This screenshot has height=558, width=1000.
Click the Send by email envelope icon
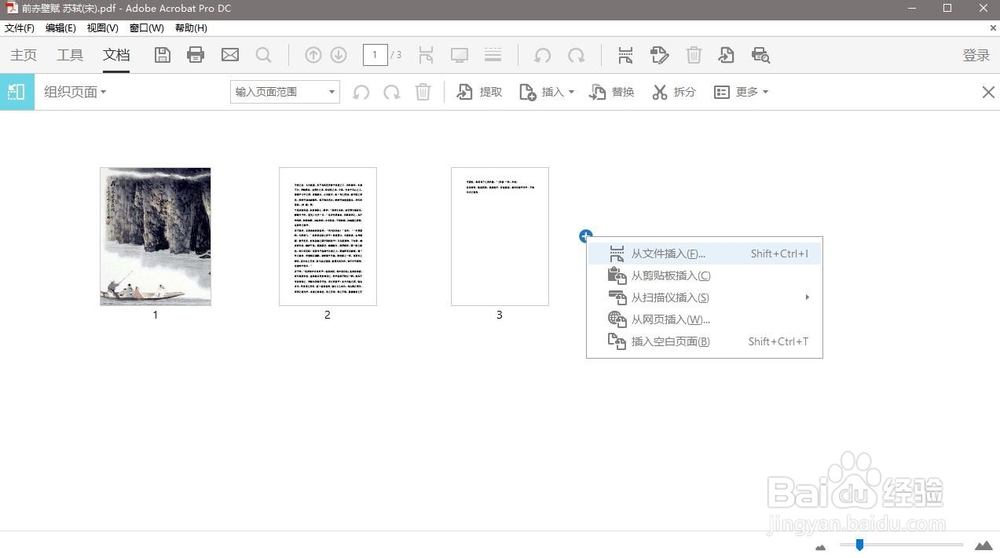tap(230, 55)
